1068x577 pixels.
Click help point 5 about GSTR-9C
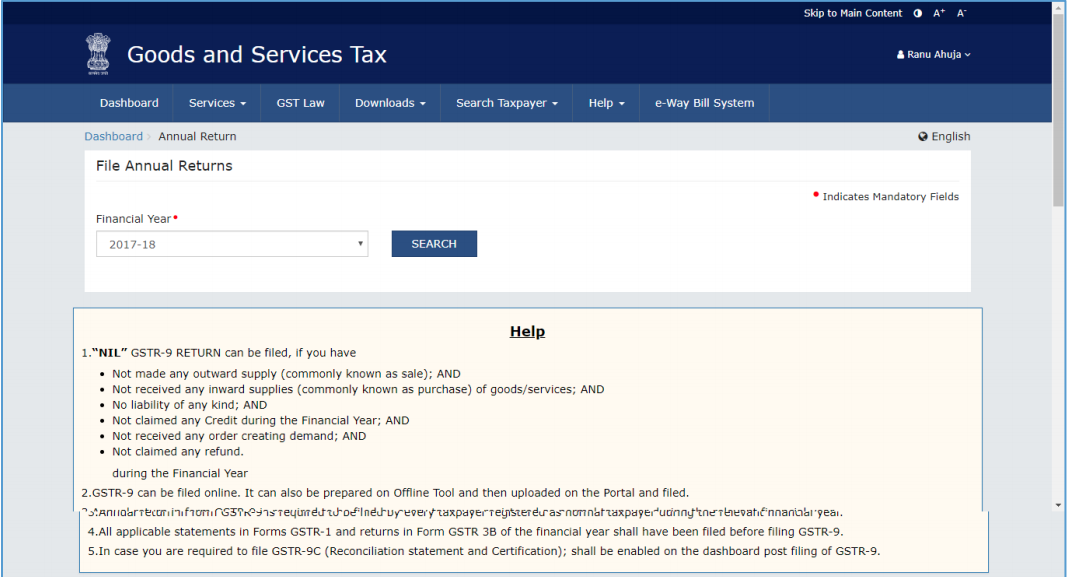484,551
